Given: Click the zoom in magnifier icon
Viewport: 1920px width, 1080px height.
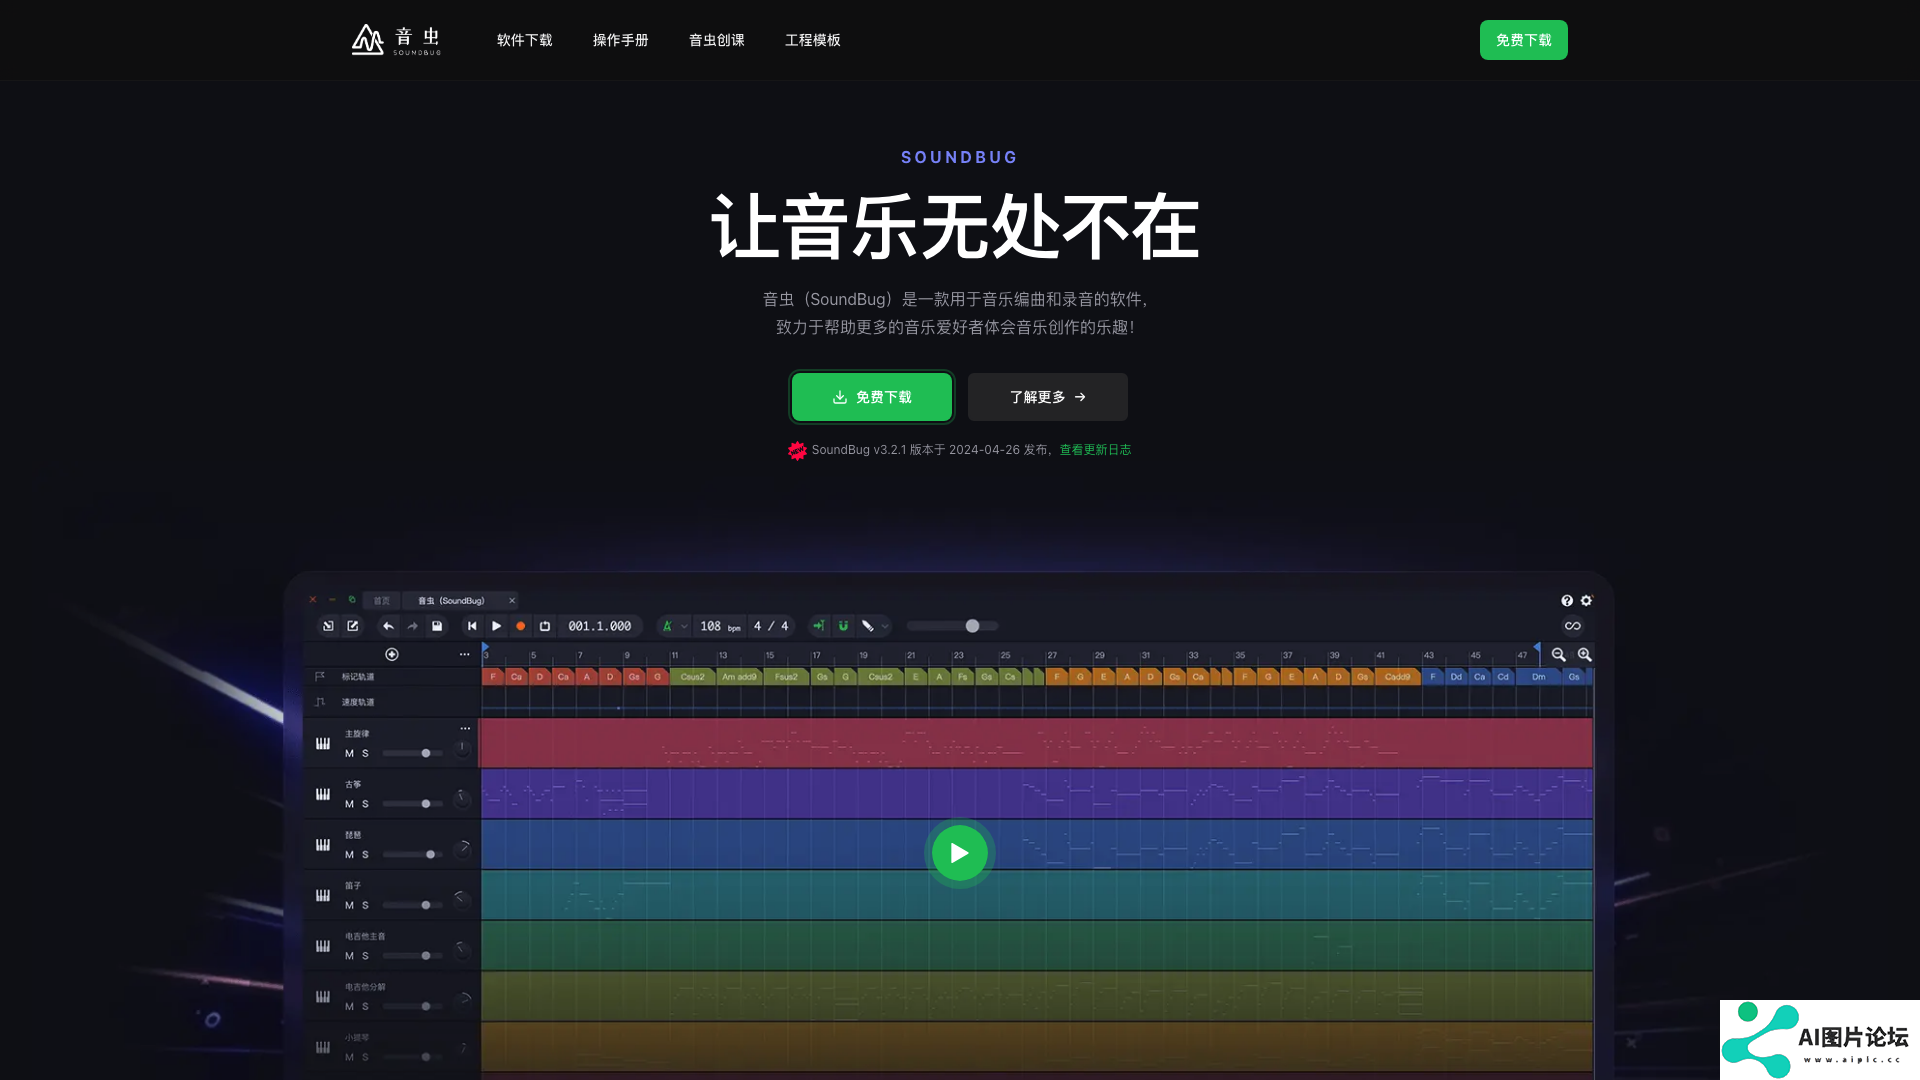Looking at the screenshot, I should [1585, 654].
